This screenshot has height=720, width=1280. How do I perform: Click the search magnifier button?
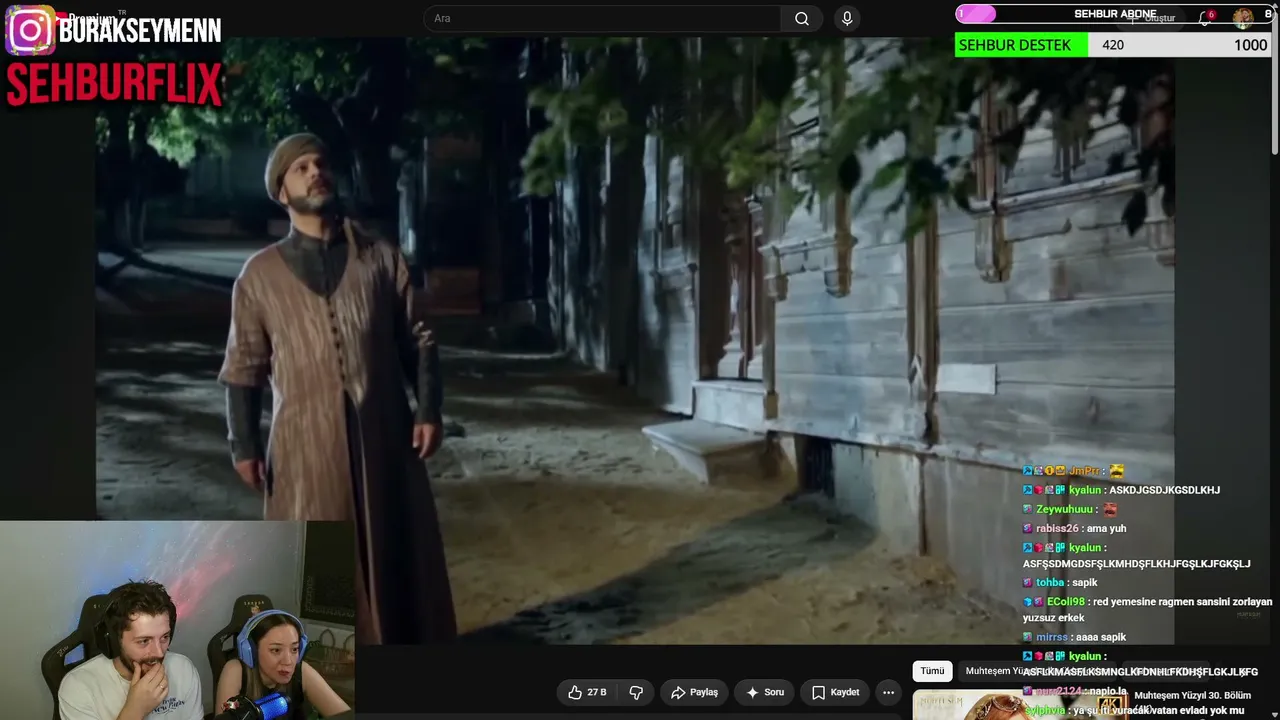coord(802,19)
